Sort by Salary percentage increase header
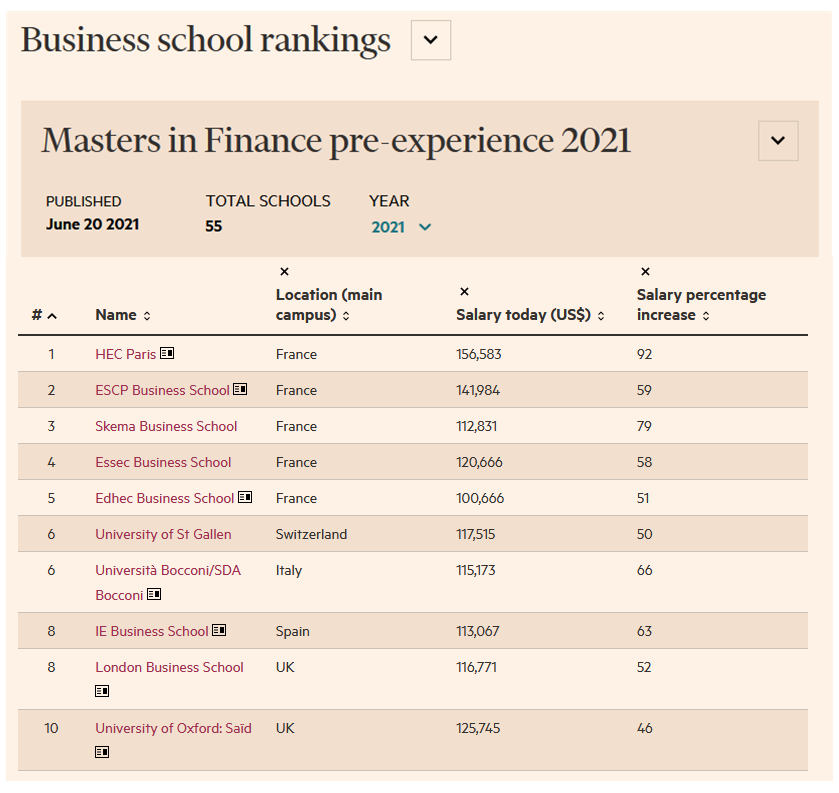The height and width of the screenshot is (793, 839). (701, 305)
